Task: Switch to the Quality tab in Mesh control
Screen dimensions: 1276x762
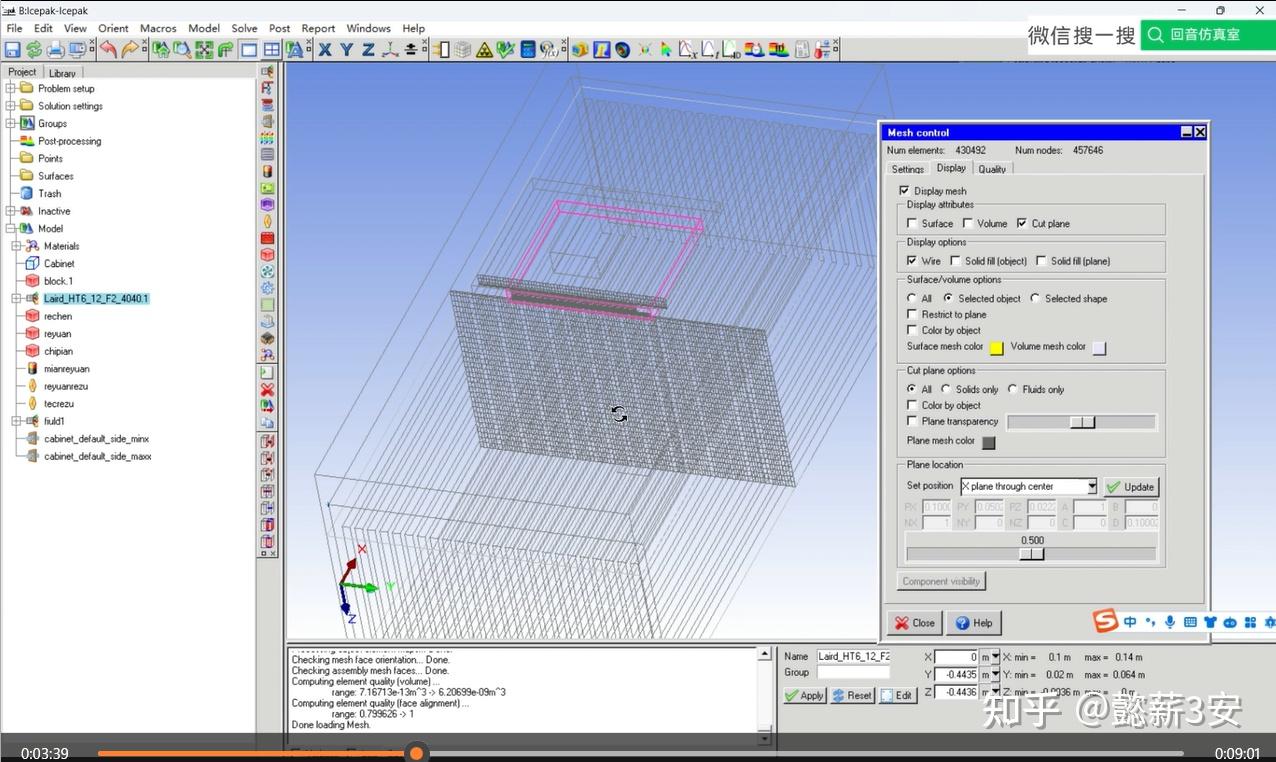Action: tap(992, 169)
